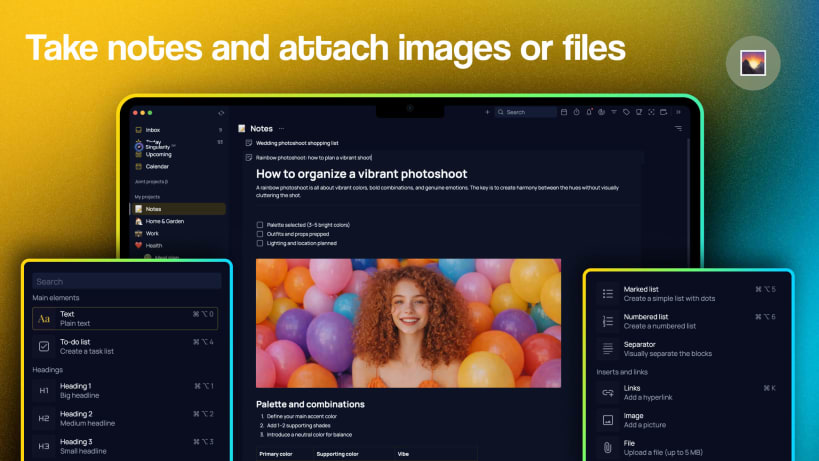Click the note icon beside Wedding photoshoot shopping list
The height and width of the screenshot is (461, 819).
(x=249, y=143)
